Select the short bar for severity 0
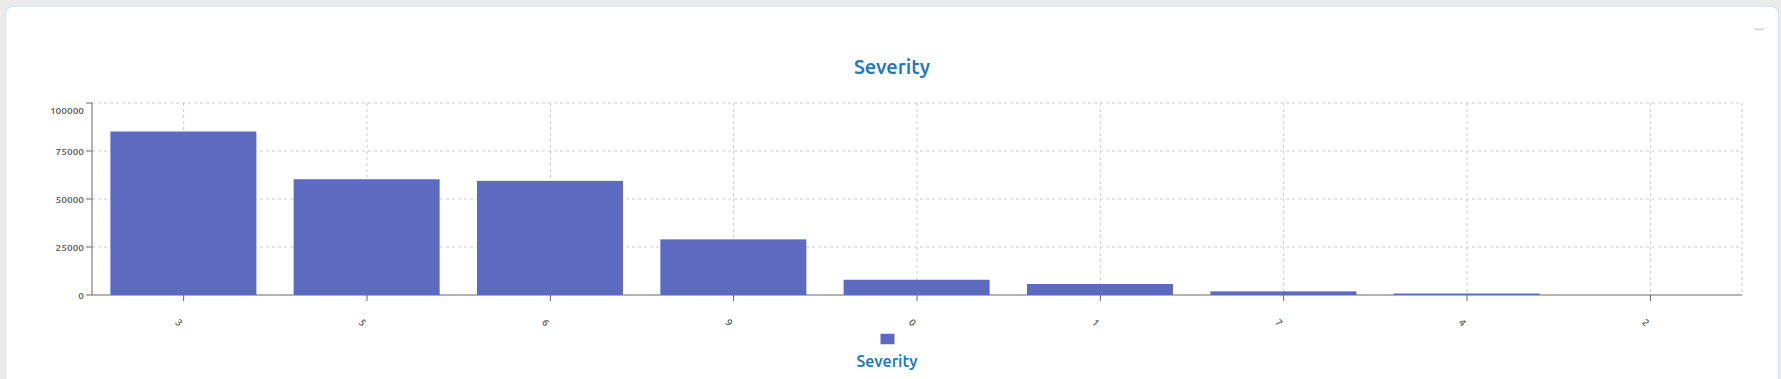 pos(917,287)
